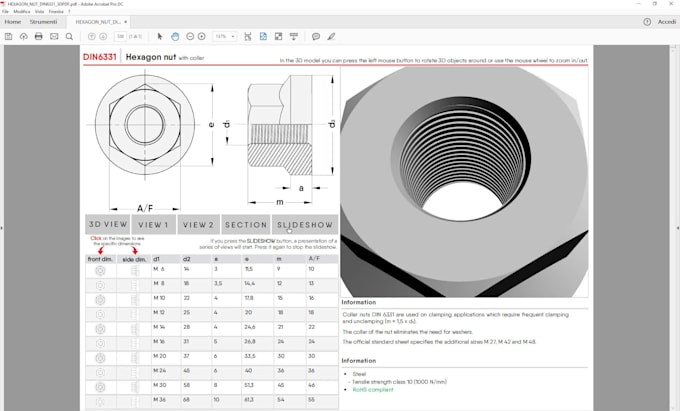This screenshot has width=680, height=411.
Task: Select the arrow selection tool
Action: pos(160,36)
